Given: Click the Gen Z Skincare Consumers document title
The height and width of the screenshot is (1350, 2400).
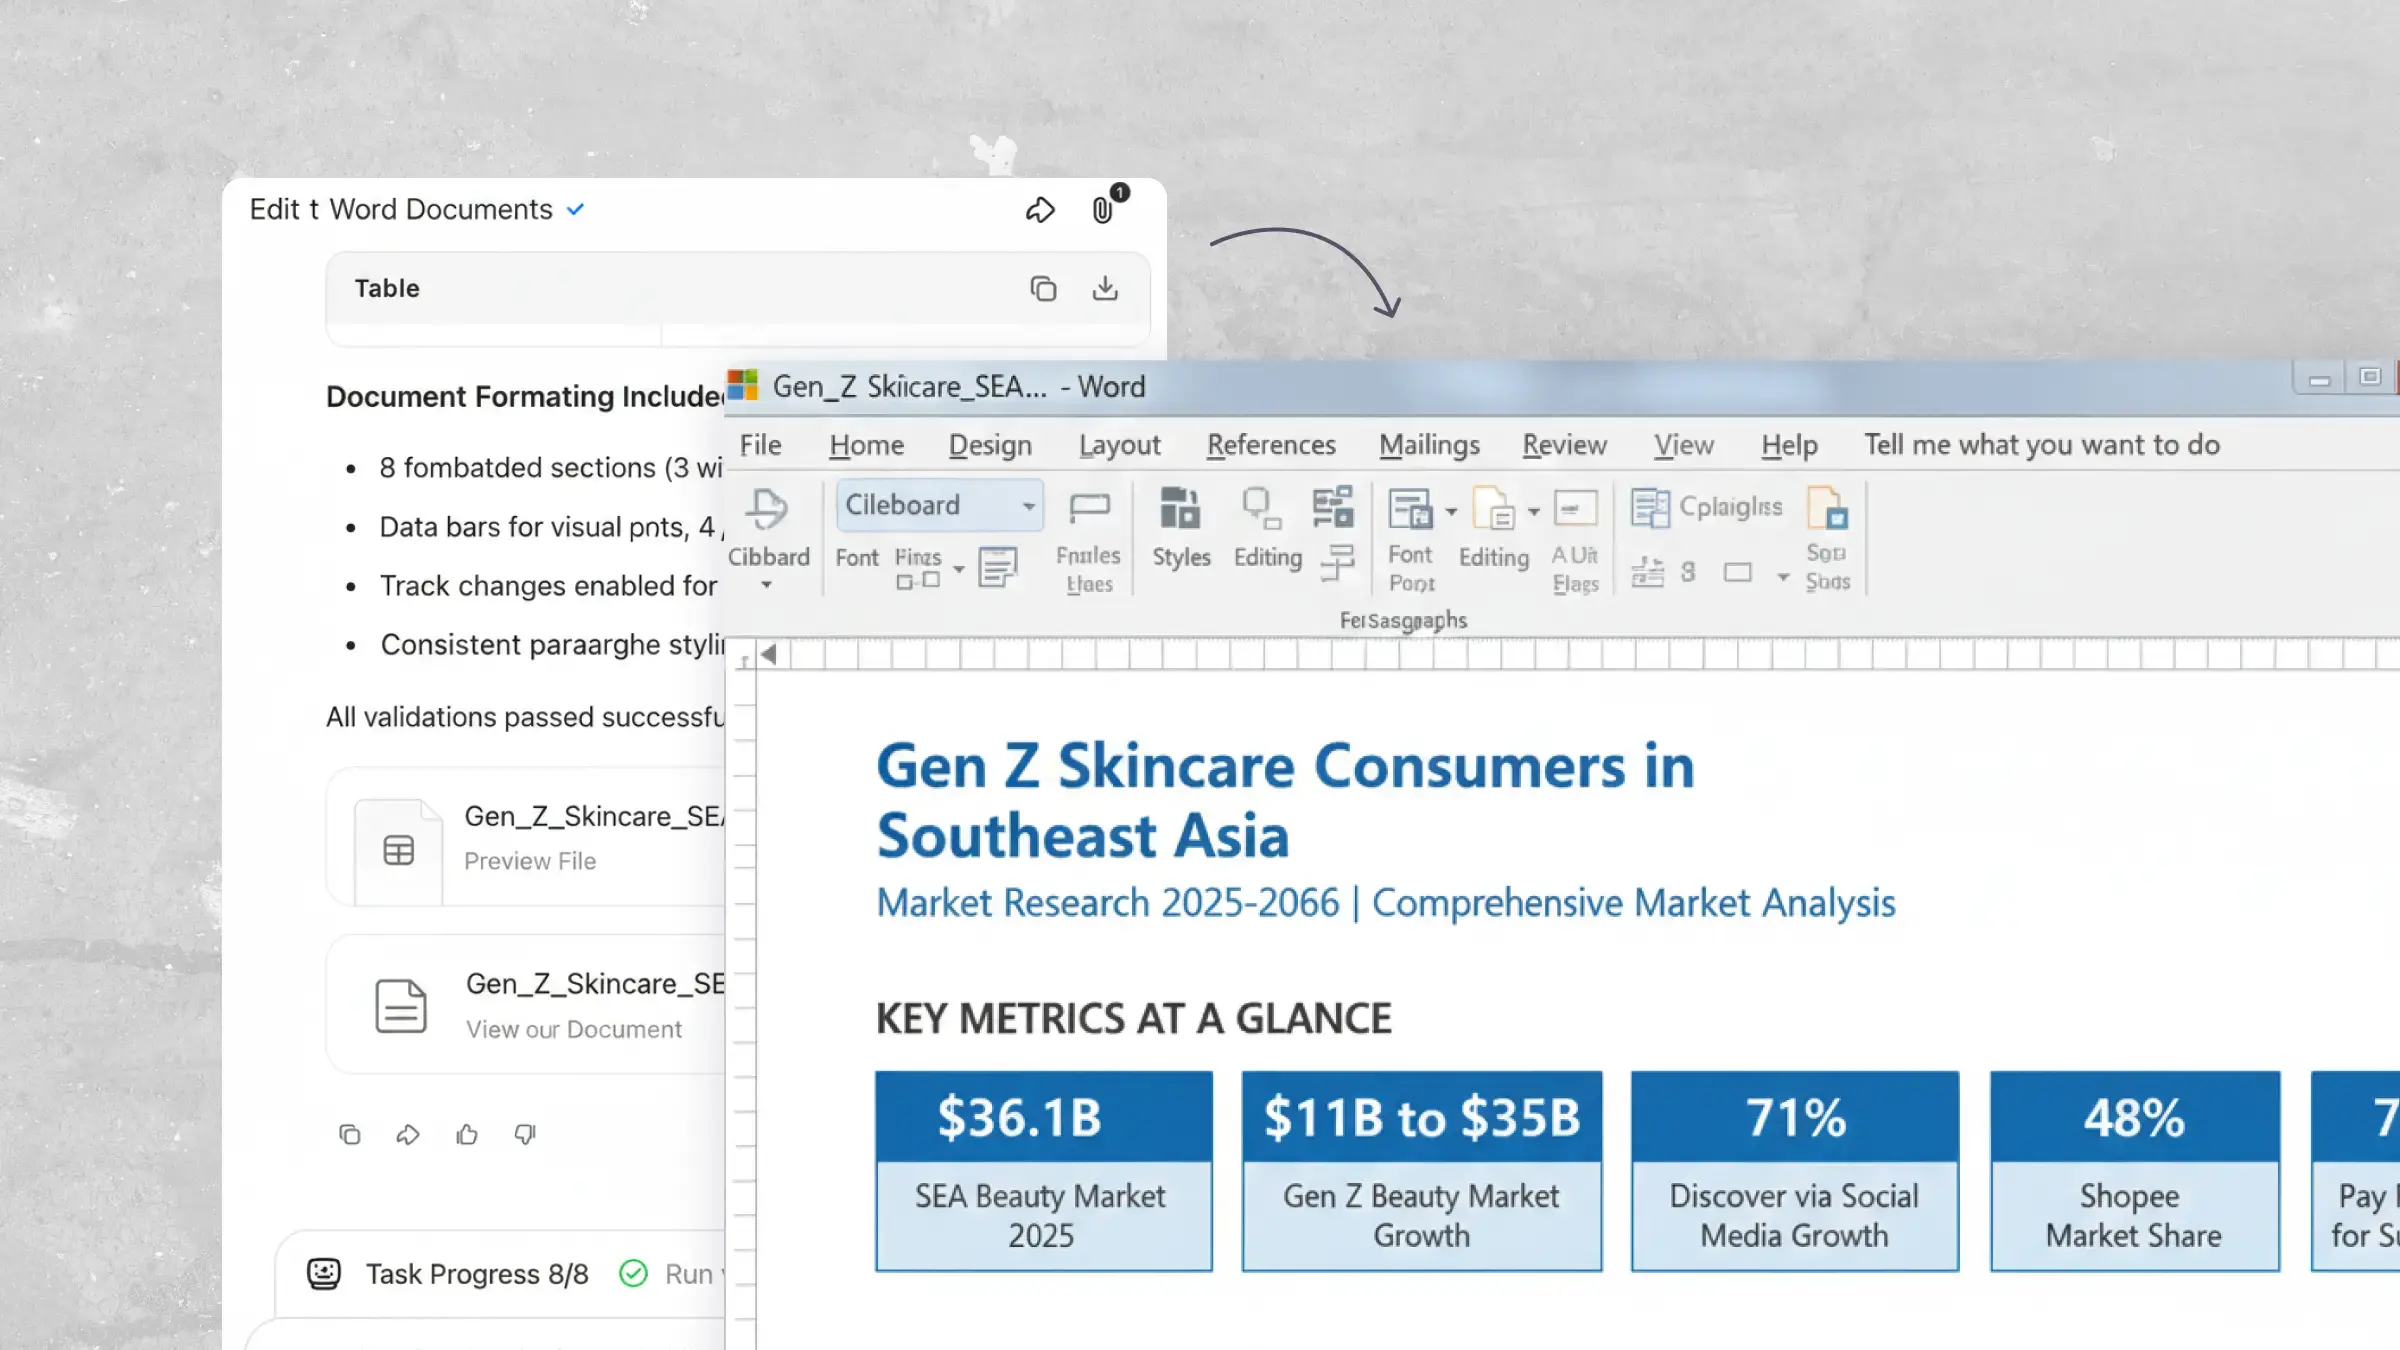Looking at the screenshot, I should coord(1286,801).
